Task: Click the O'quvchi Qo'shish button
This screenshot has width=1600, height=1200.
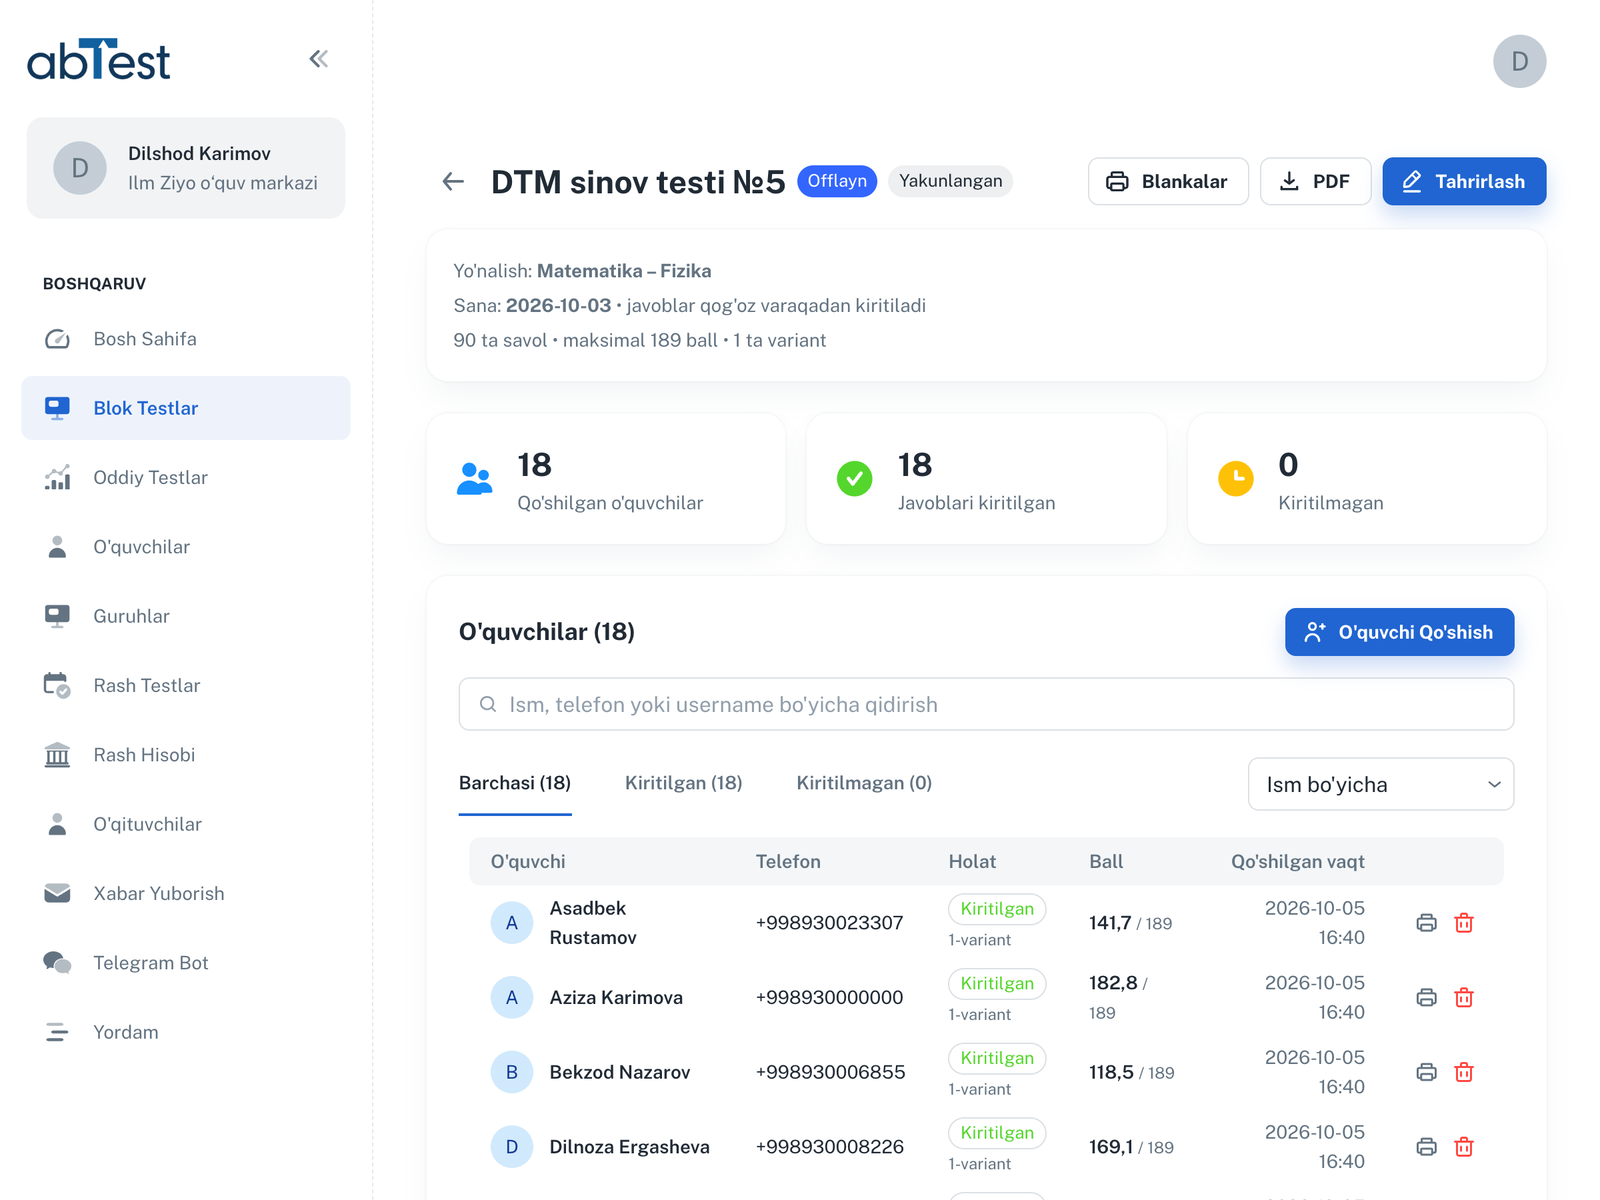Action: pyautogui.click(x=1399, y=632)
